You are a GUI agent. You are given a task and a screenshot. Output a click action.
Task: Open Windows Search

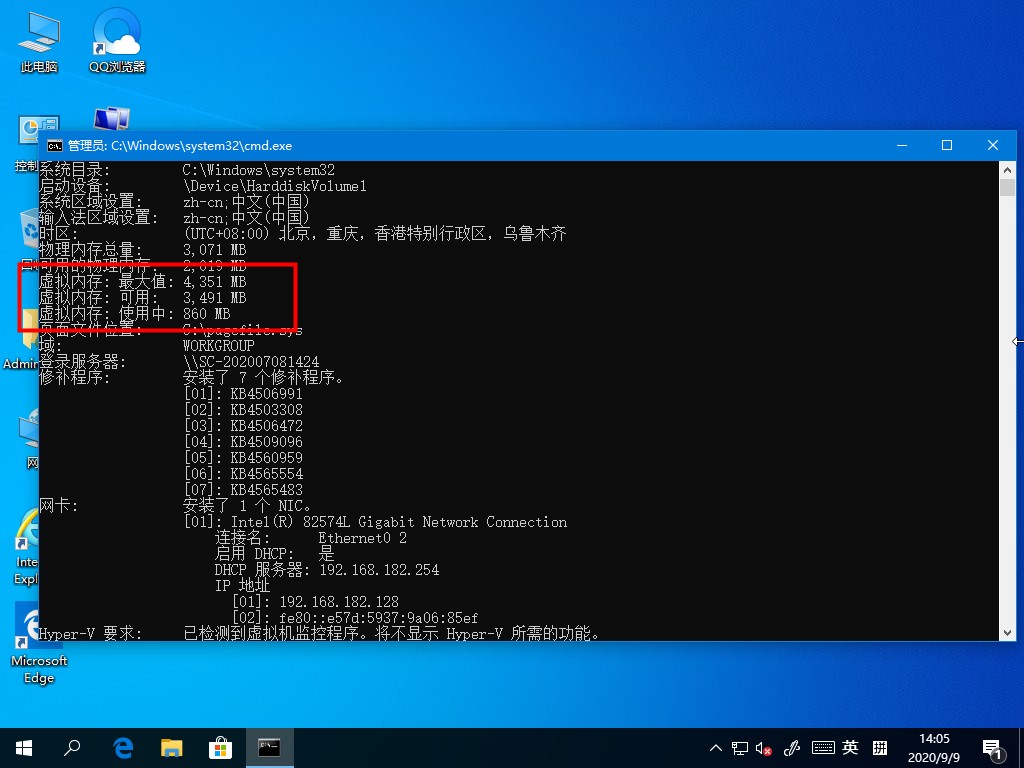coord(71,747)
